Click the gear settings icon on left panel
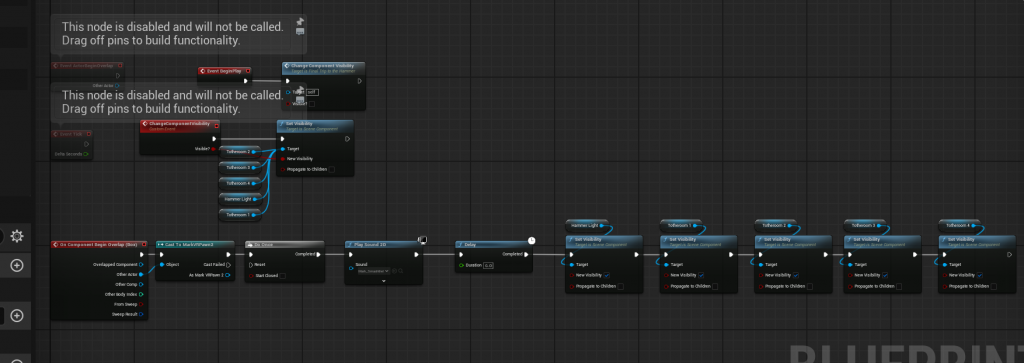This screenshot has height=363, width=1024. click(17, 236)
